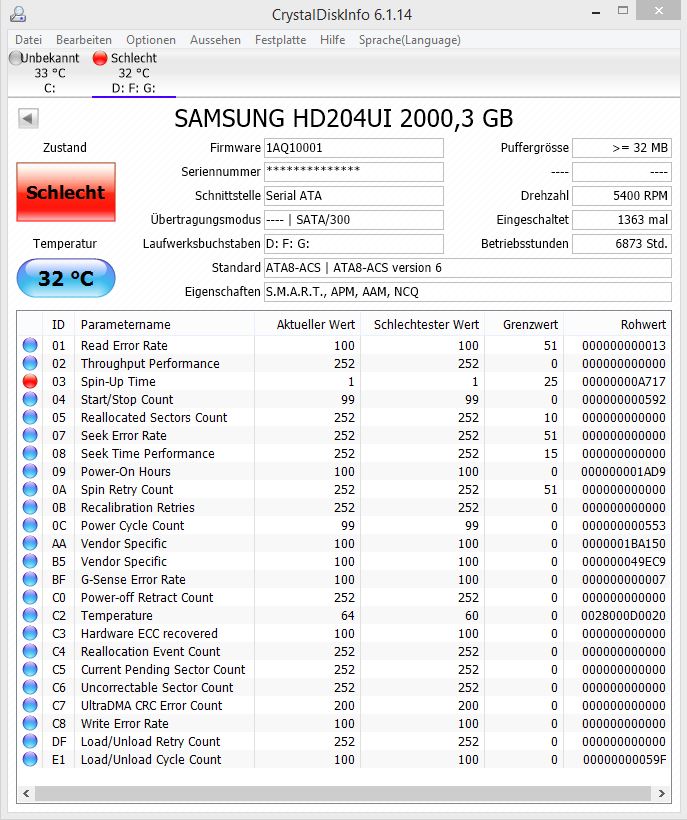687x820 pixels.
Task: Click the blue status icon for Uncorrectable Sector Count
Action: click(x=30, y=688)
